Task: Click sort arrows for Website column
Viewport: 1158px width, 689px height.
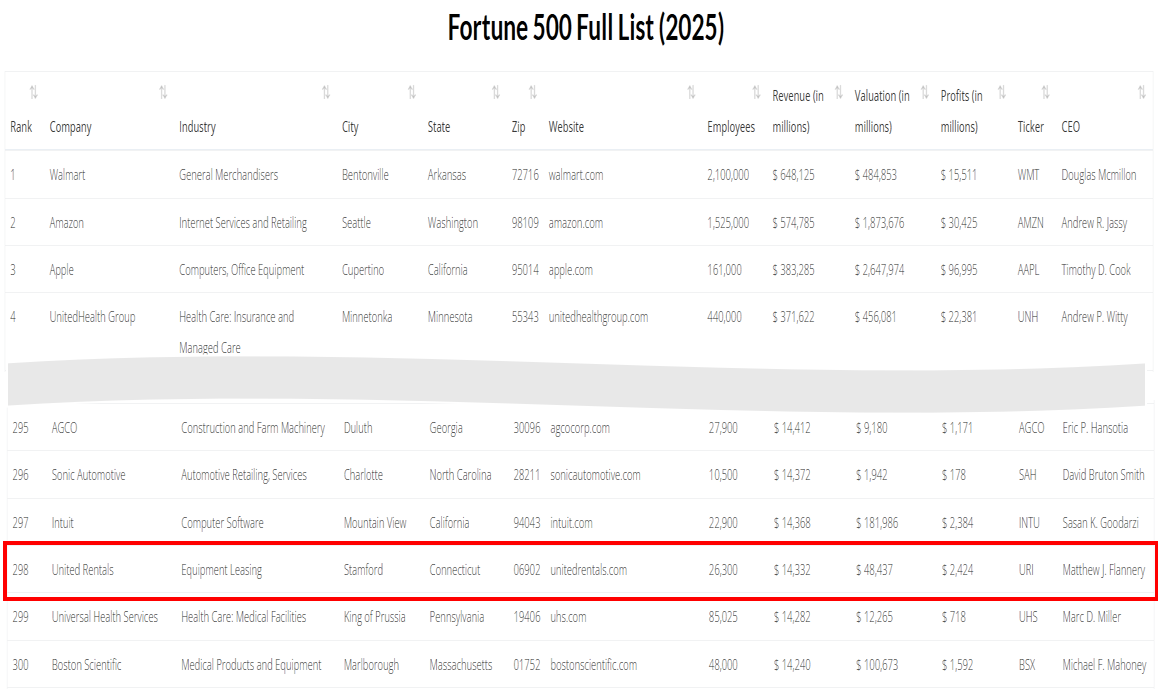Action: tap(691, 92)
